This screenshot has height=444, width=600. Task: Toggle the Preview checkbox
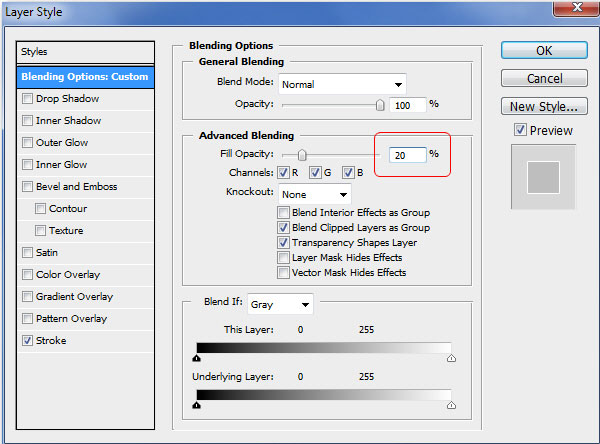click(x=520, y=130)
